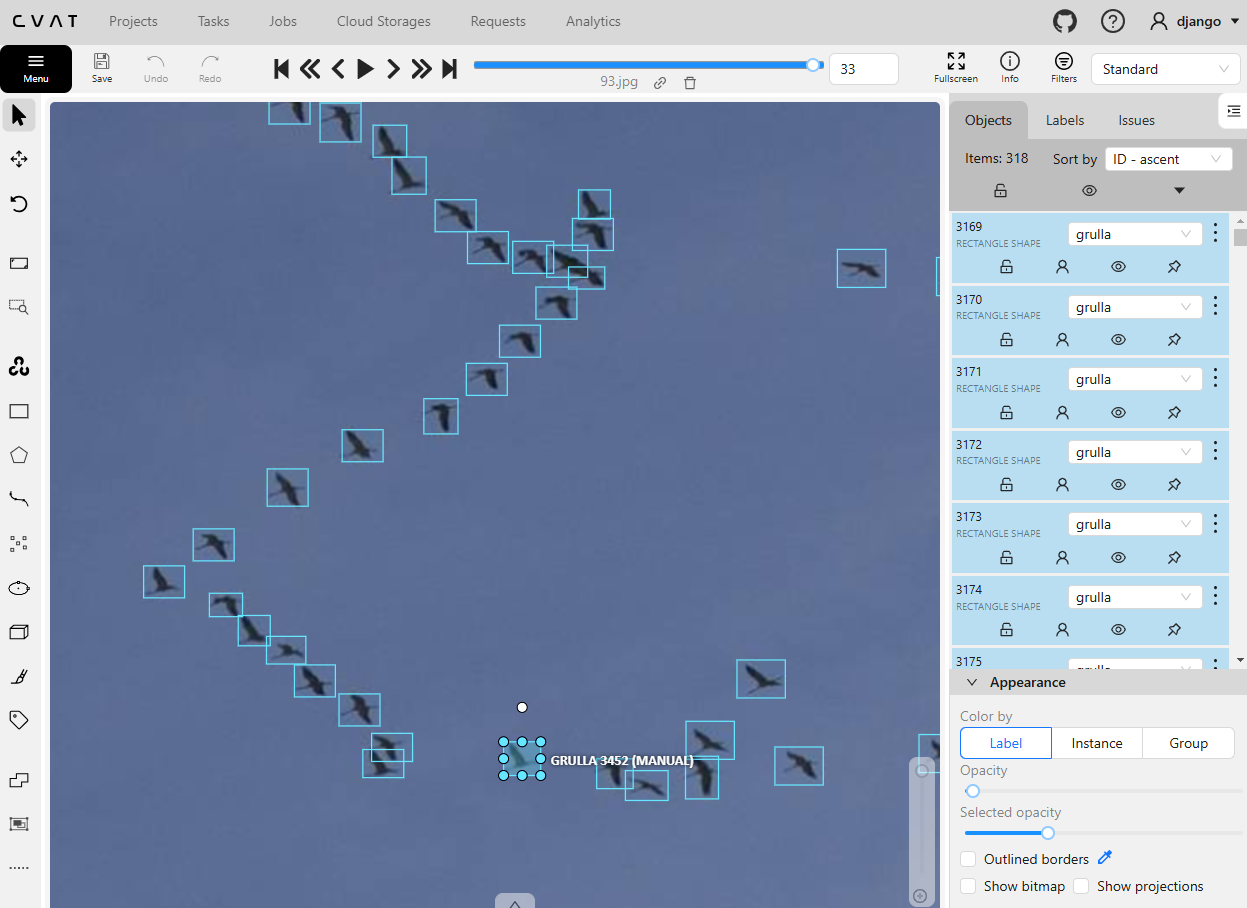Change label dropdown for object 3169

[1135, 234]
